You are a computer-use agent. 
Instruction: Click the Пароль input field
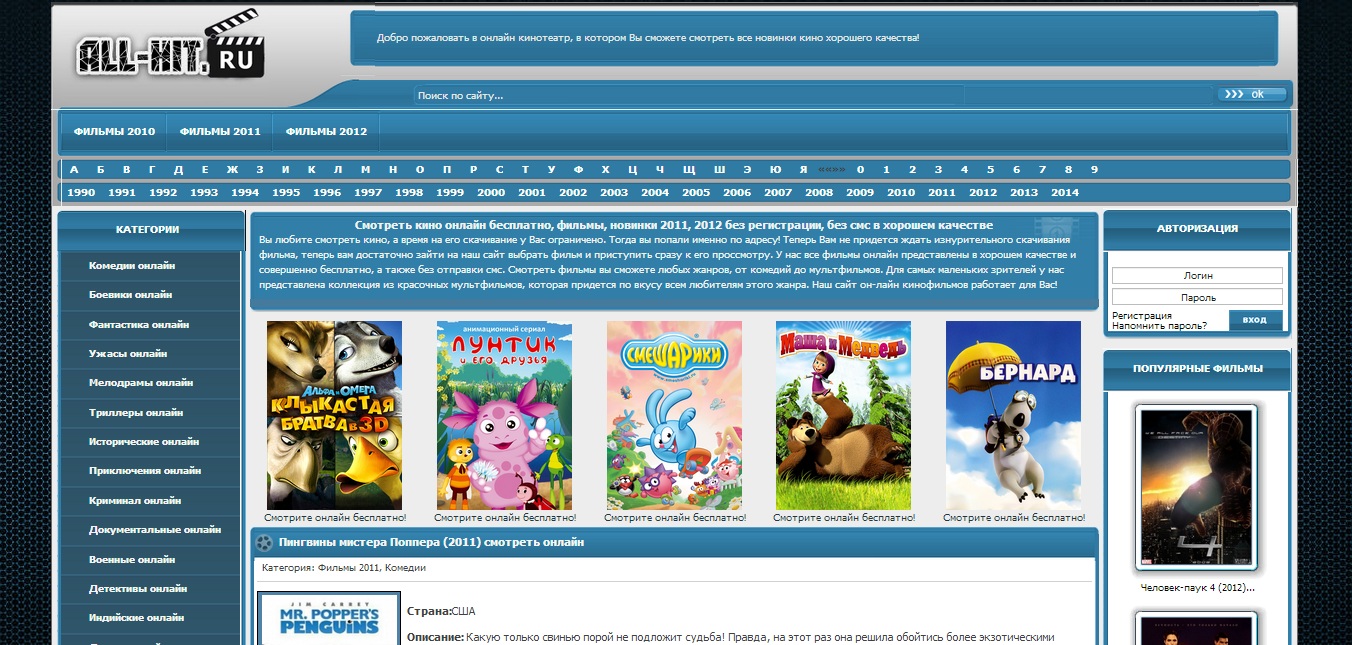1197,297
